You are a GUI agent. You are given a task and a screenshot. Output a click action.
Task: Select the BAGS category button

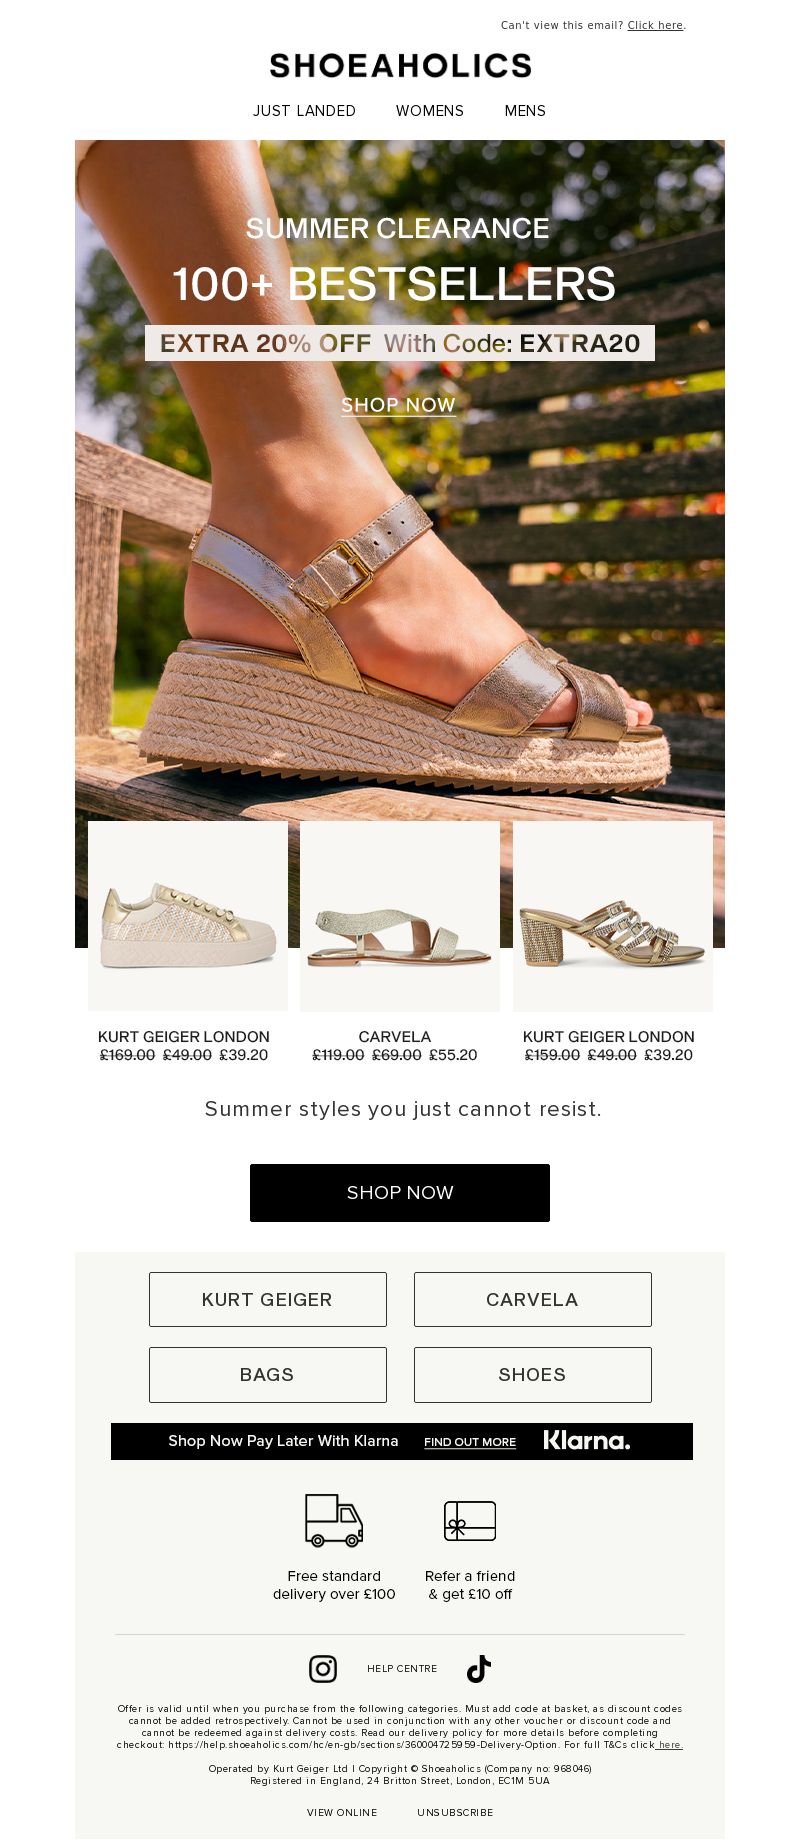(x=268, y=1374)
